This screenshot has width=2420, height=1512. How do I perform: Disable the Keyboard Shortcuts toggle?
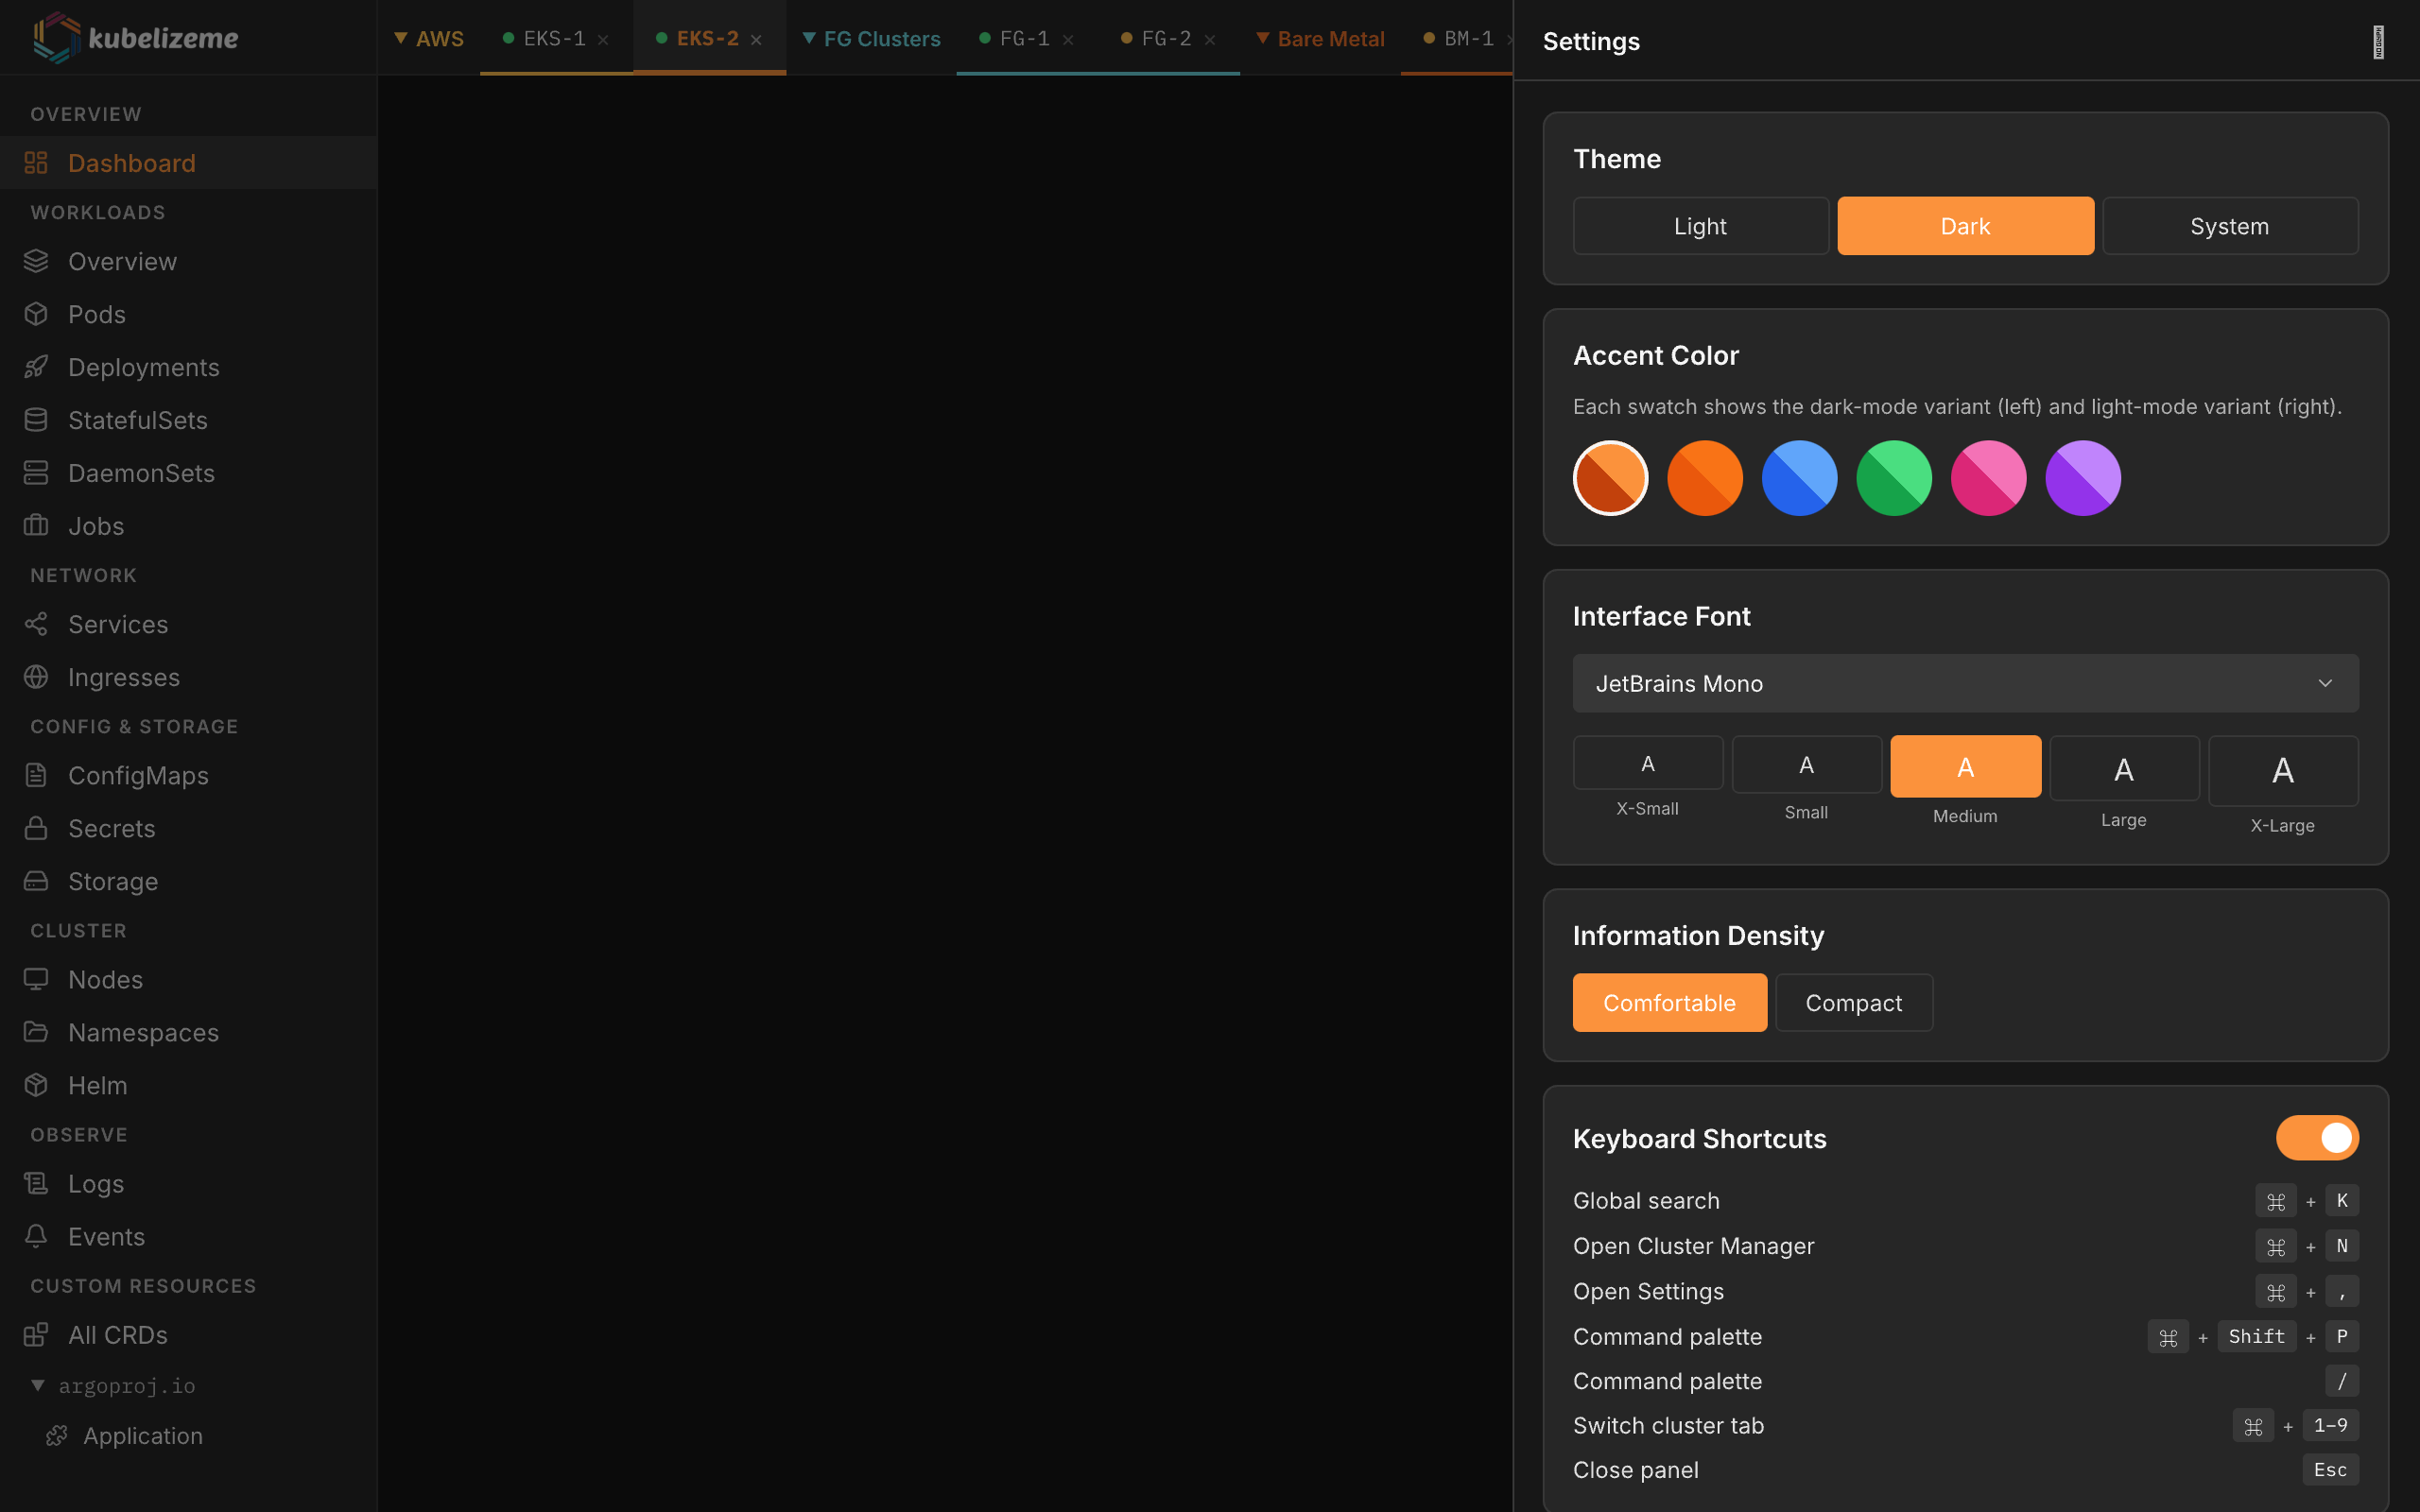(x=2317, y=1137)
